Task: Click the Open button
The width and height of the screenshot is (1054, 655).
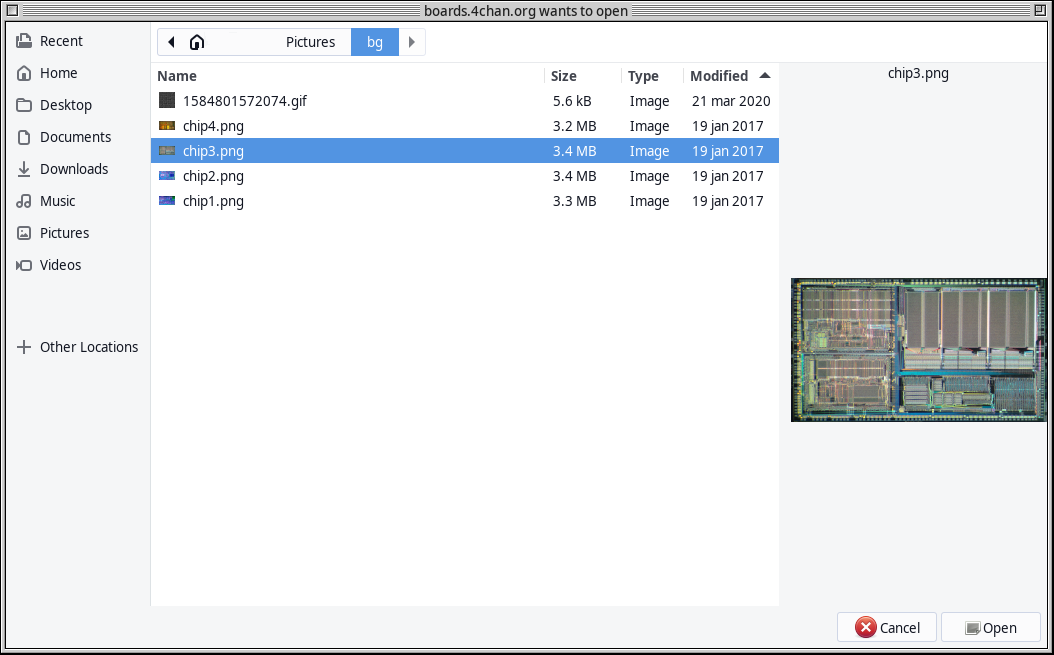Action: pyautogui.click(x=991, y=628)
